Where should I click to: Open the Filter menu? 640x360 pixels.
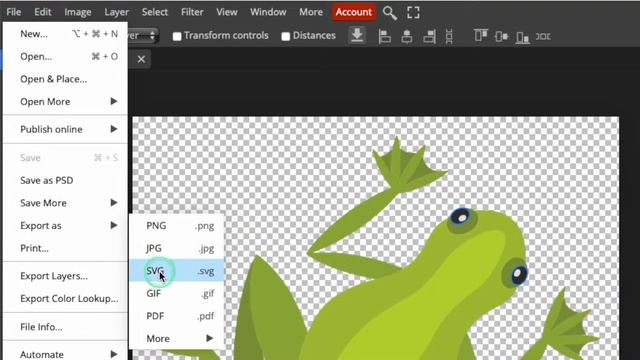[192, 12]
